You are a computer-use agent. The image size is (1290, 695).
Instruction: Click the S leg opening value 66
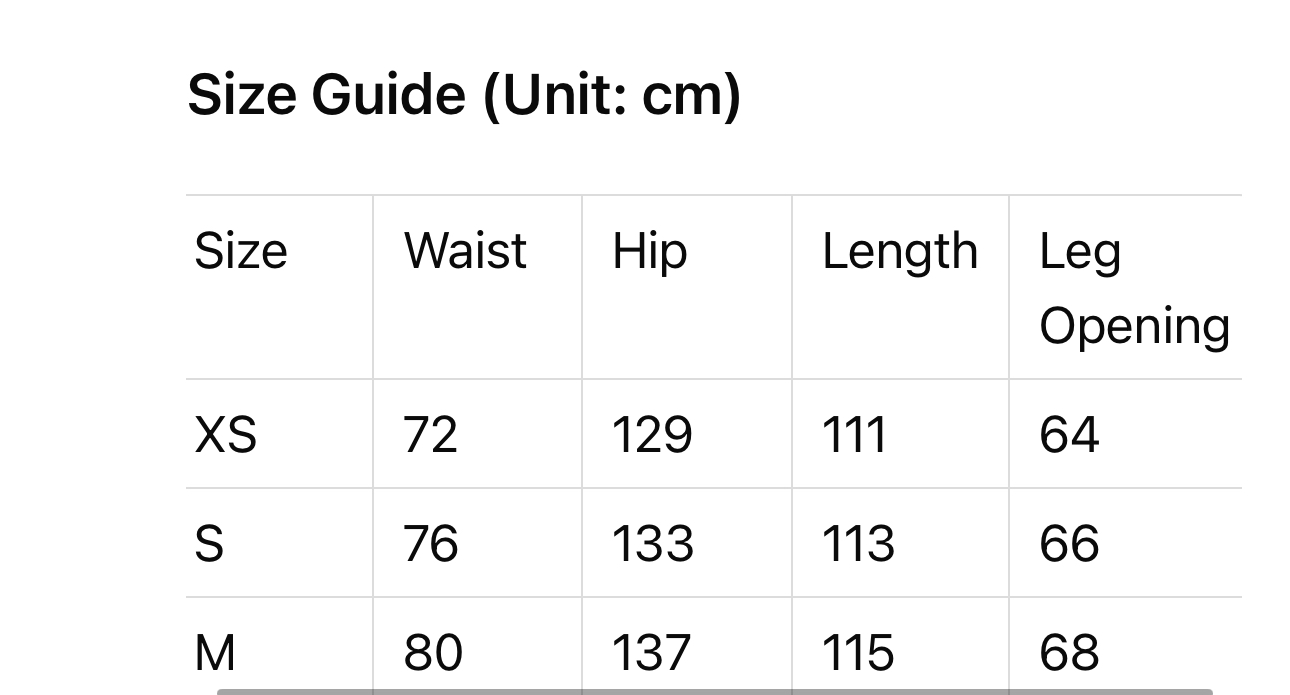(1069, 544)
